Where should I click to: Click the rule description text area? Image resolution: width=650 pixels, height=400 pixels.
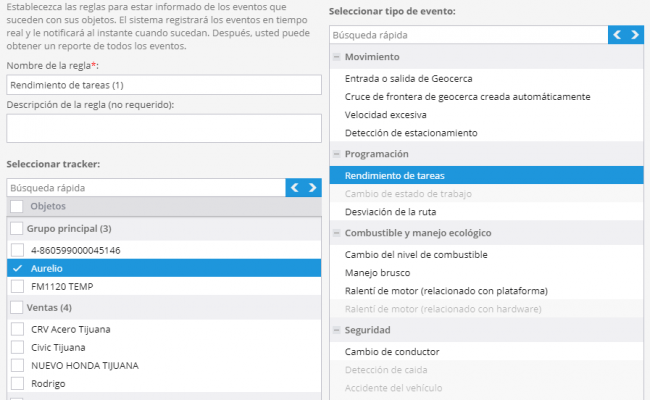click(x=164, y=128)
